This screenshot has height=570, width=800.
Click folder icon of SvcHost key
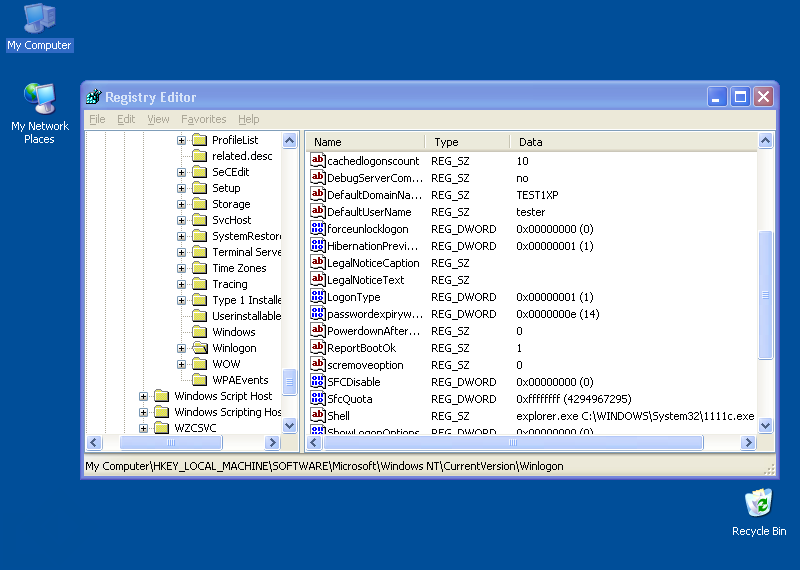pyautogui.click(x=199, y=220)
